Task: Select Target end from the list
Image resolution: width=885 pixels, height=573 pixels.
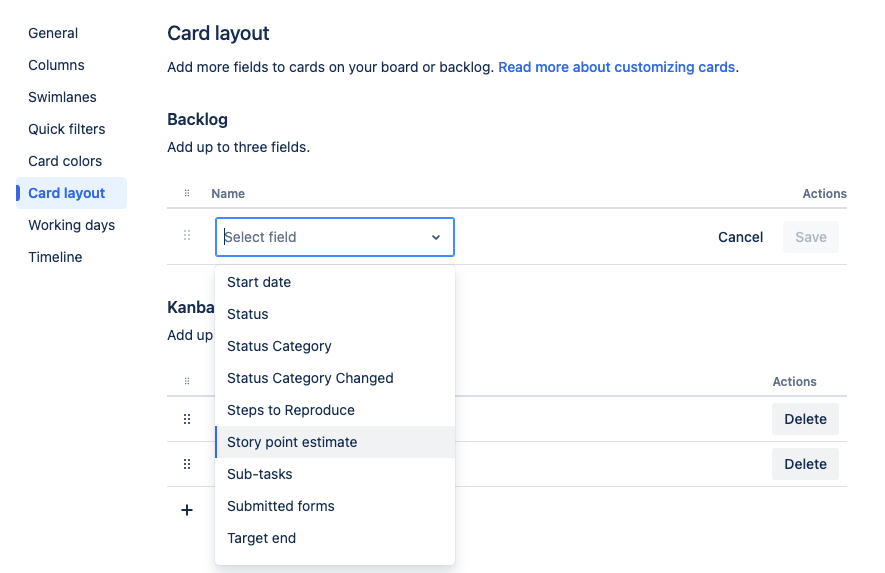Action: click(262, 538)
